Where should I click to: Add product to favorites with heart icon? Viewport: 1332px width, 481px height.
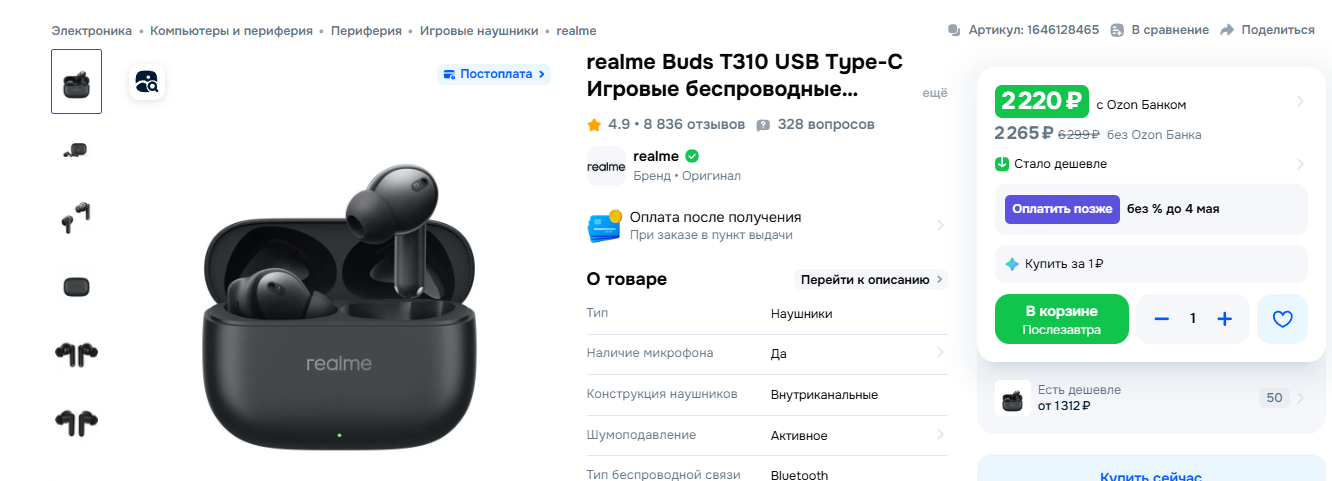tap(1282, 319)
